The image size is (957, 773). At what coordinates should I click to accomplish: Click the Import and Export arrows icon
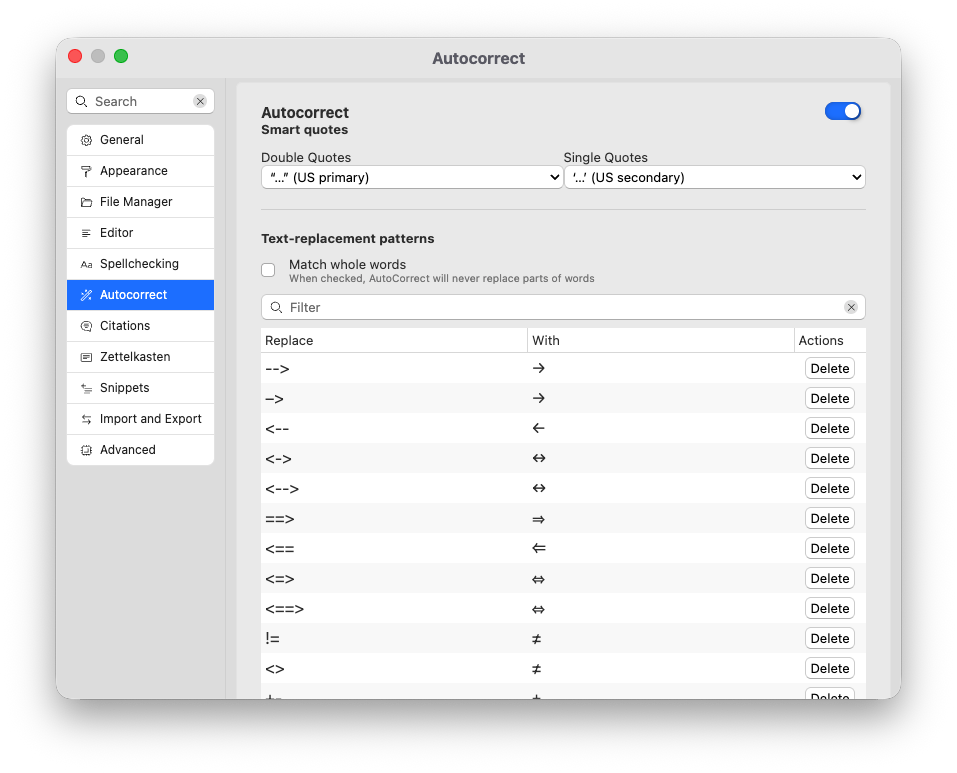[86, 420]
